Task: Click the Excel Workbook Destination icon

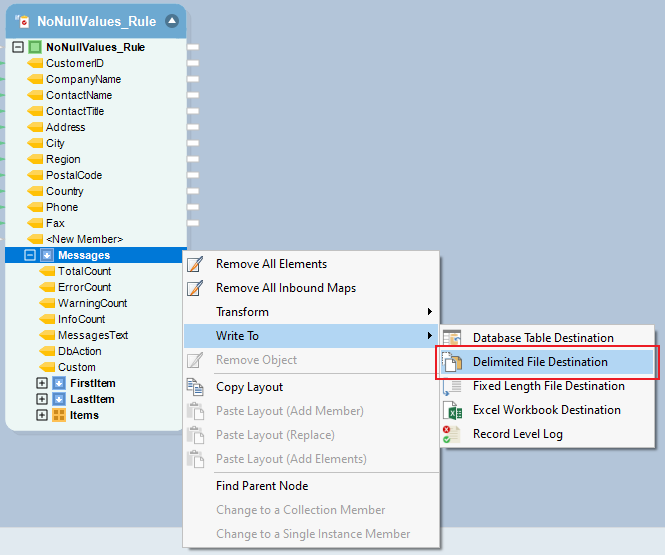Action: coord(452,410)
